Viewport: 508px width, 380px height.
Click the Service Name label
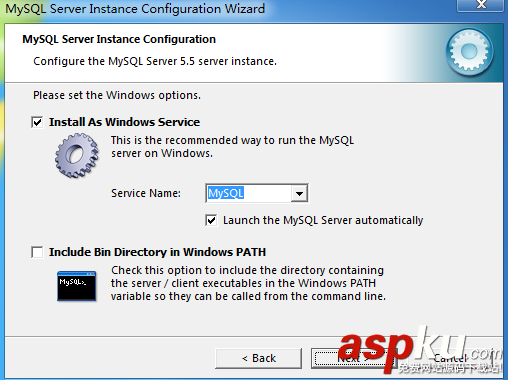click(x=146, y=193)
